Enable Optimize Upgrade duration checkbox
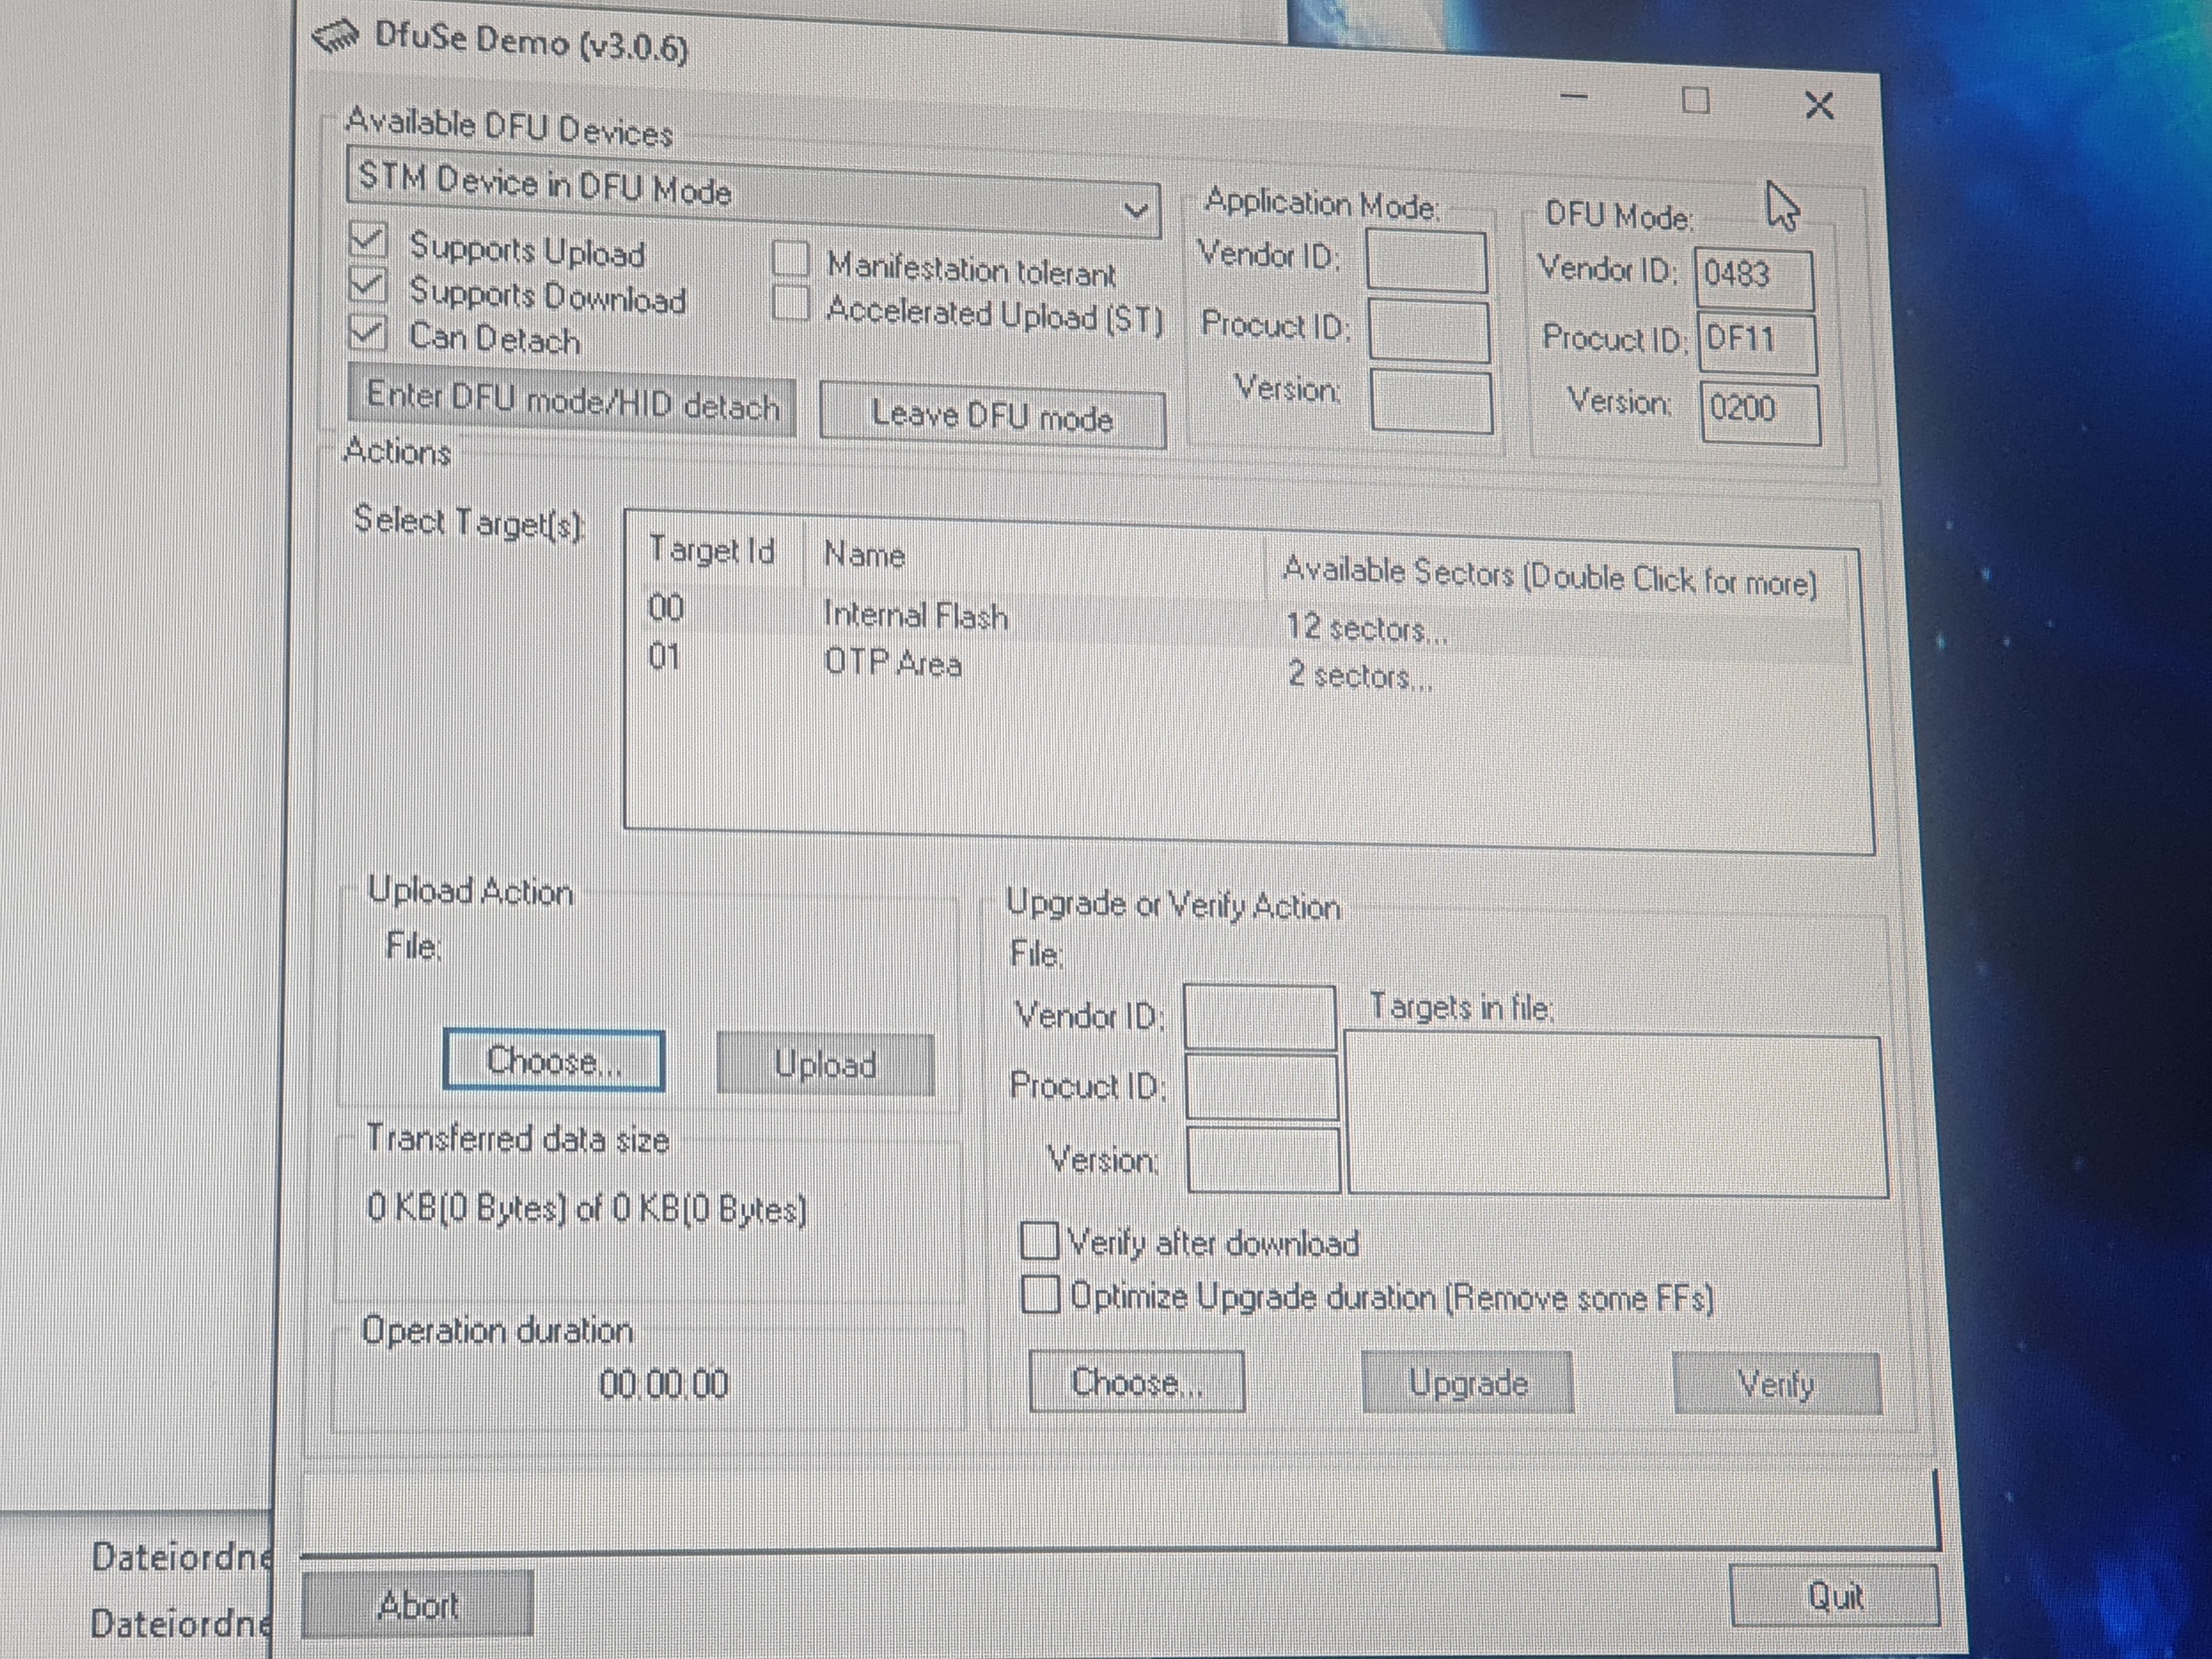 (x=1040, y=1294)
